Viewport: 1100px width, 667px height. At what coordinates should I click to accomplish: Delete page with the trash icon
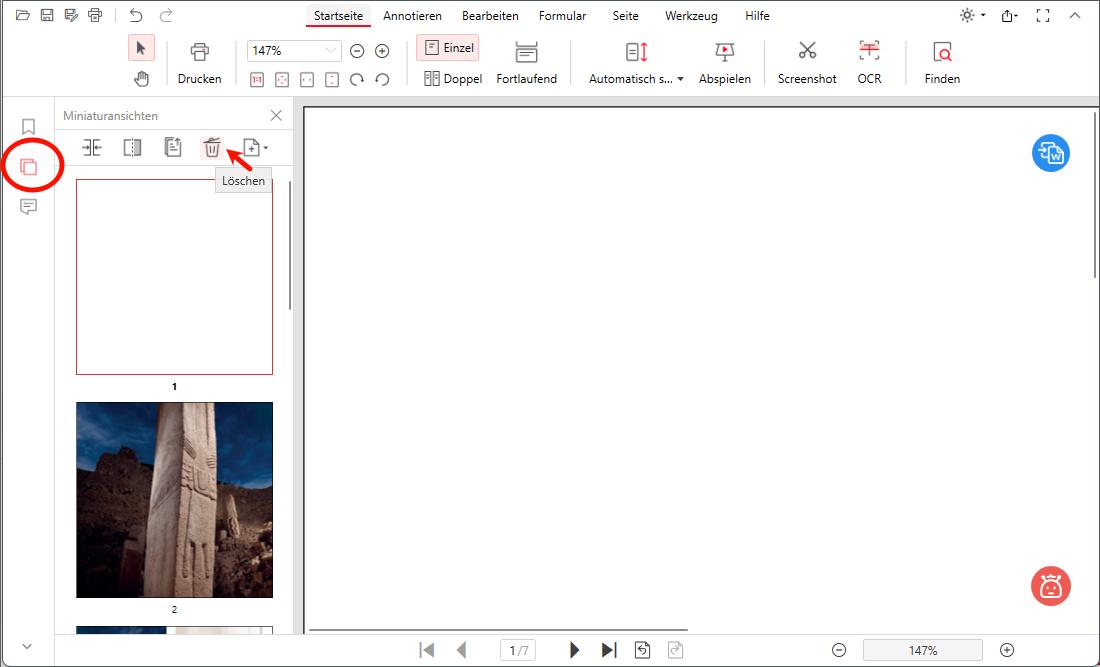212,147
